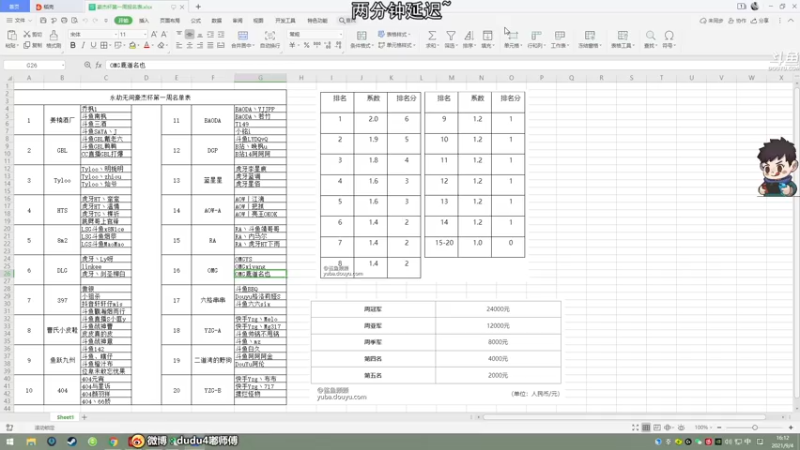The height and width of the screenshot is (450, 800).
Task: Switch to the Data tab
Action: pos(216,20)
